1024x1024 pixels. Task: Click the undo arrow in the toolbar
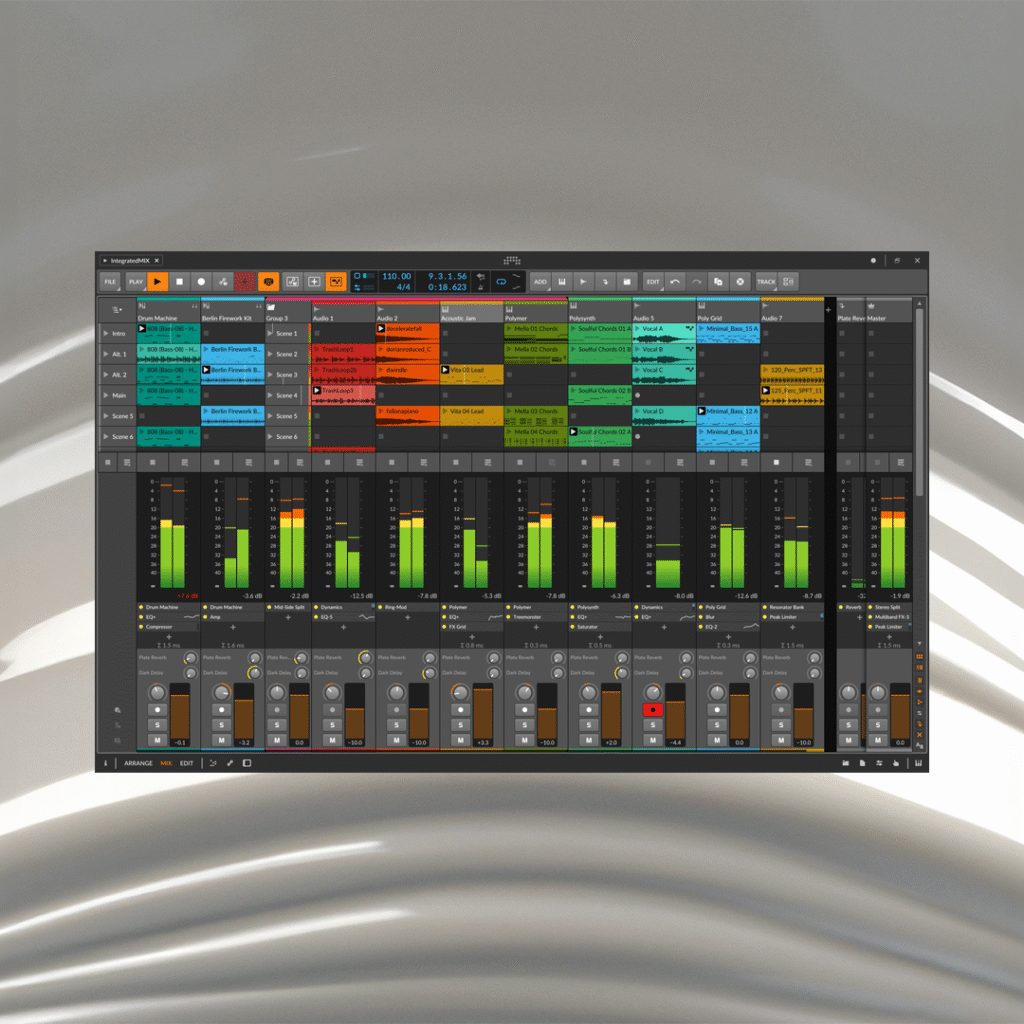tap(675, 282)
